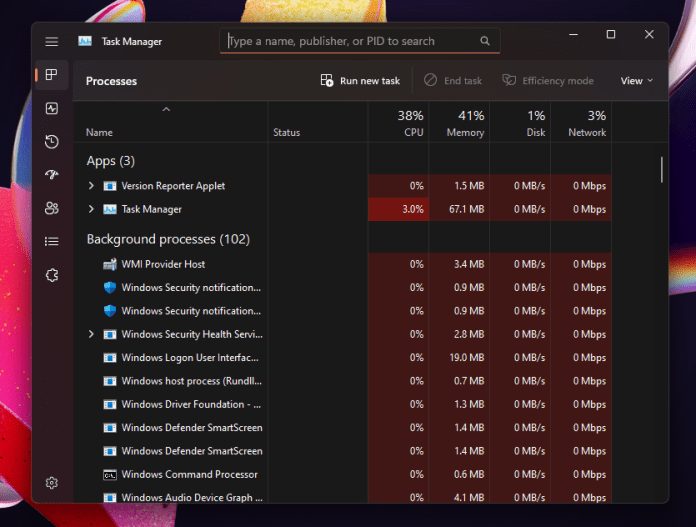
Task: Click Task Manager's 3.0% CPU cell
Action: coord(398,209)
